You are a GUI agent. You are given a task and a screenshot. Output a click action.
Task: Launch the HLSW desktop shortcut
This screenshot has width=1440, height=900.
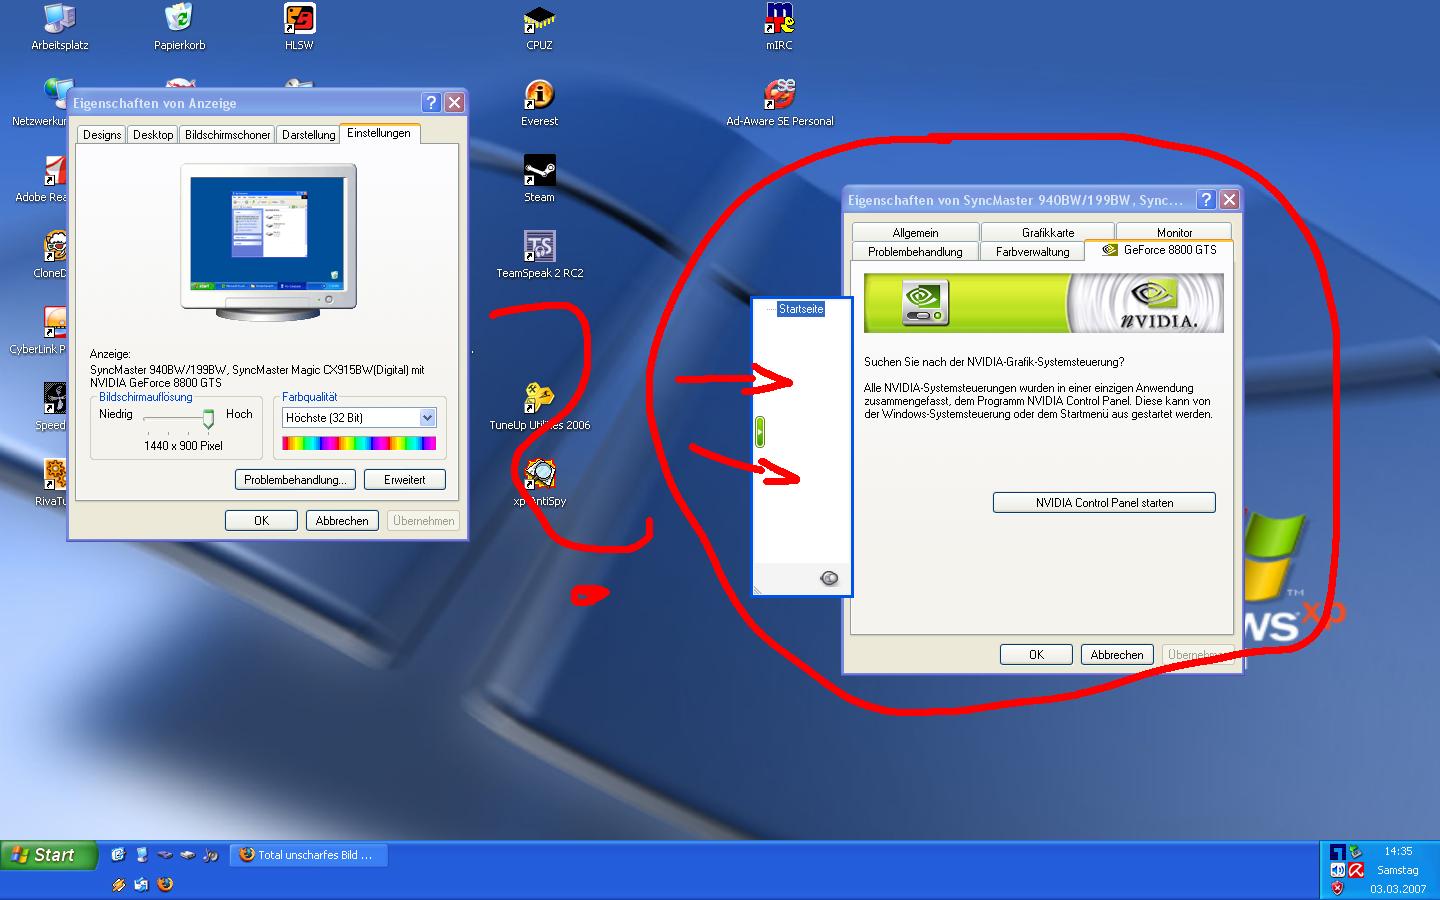299,26
